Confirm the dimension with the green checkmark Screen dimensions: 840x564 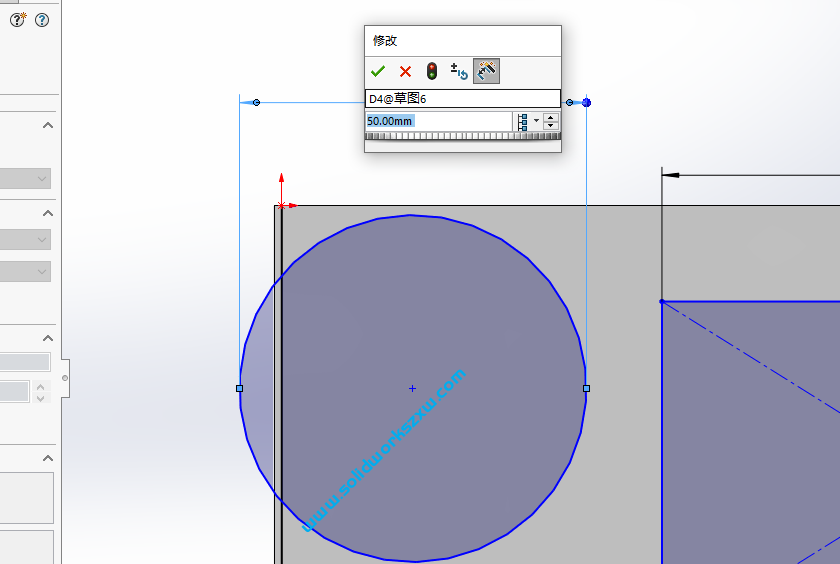pyautogui.click(x=378, y=71)
